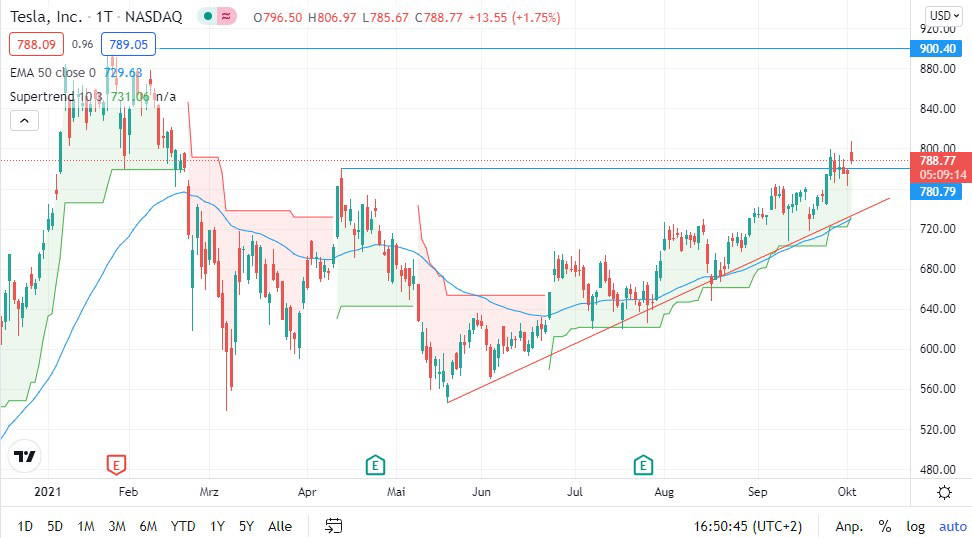Select the YTD time range

(x=183, y=526)
